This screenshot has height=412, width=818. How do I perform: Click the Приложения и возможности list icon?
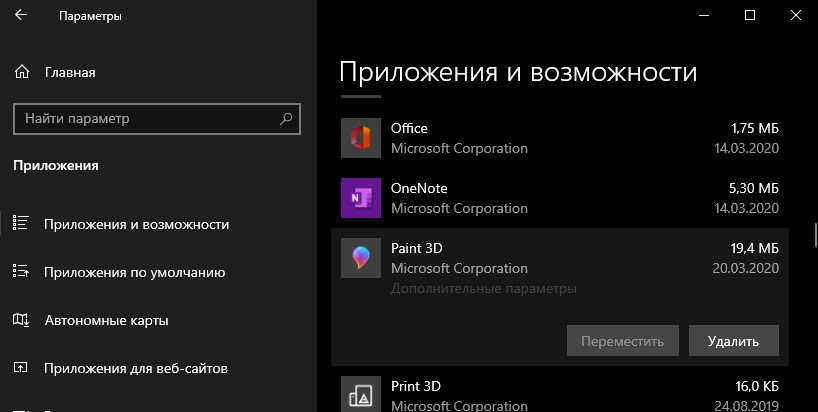20,223
